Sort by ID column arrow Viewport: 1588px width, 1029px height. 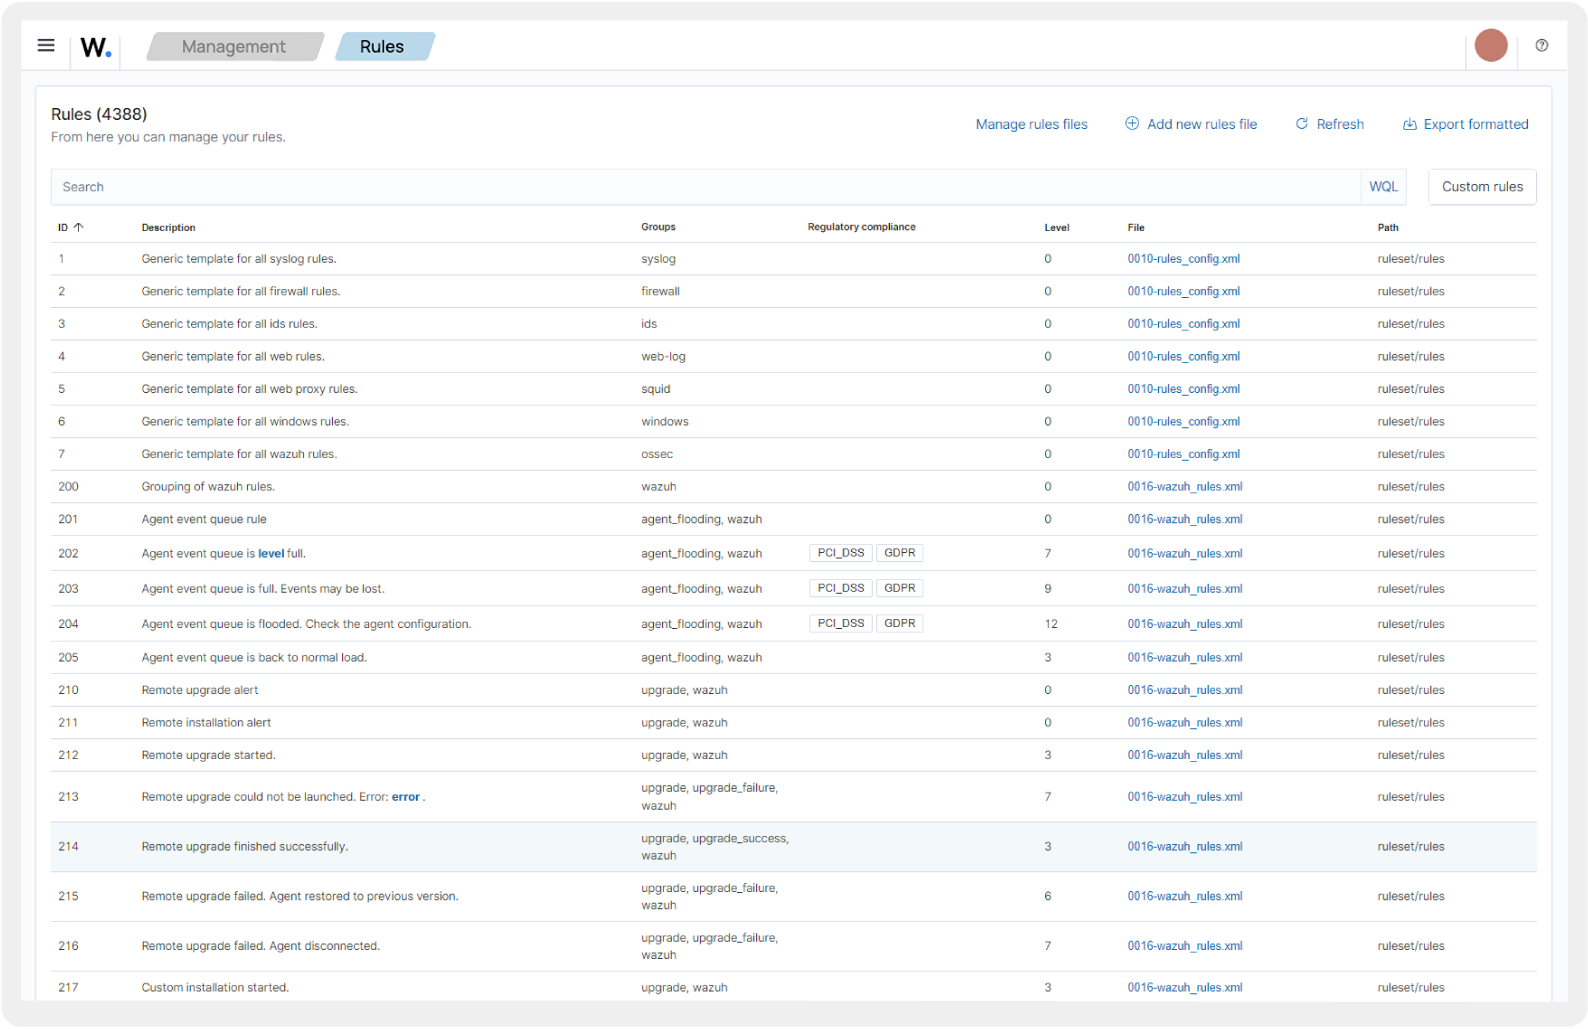(79, 228)
